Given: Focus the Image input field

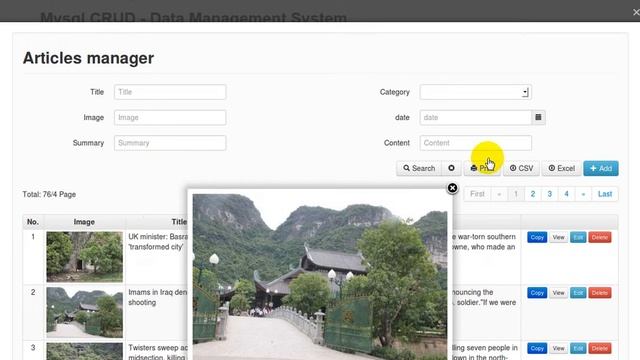Looking at the screenshot, I should pos(170,118).
